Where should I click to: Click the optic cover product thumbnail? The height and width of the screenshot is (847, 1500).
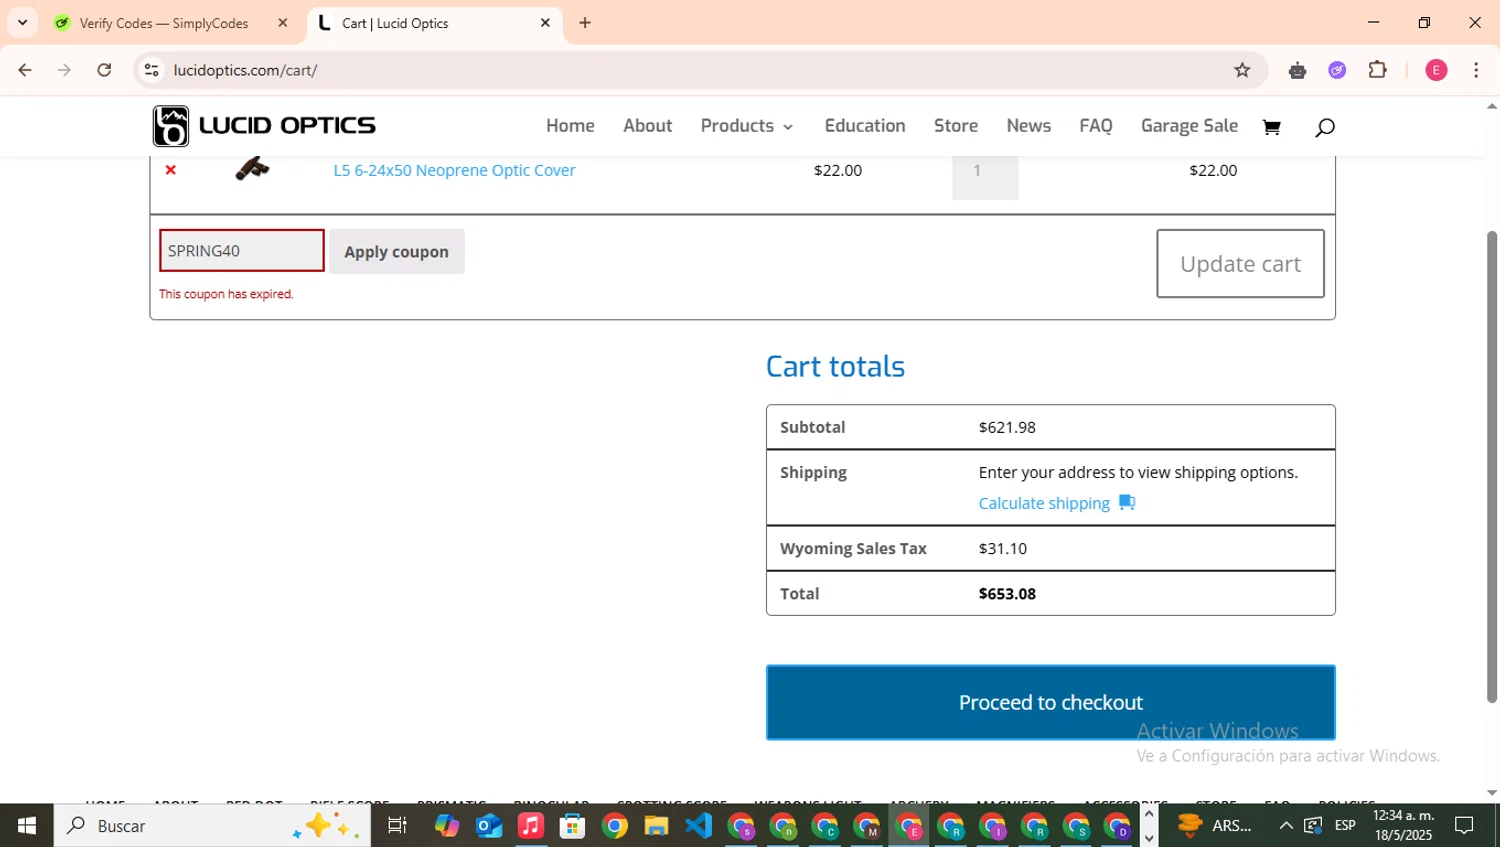252,168
